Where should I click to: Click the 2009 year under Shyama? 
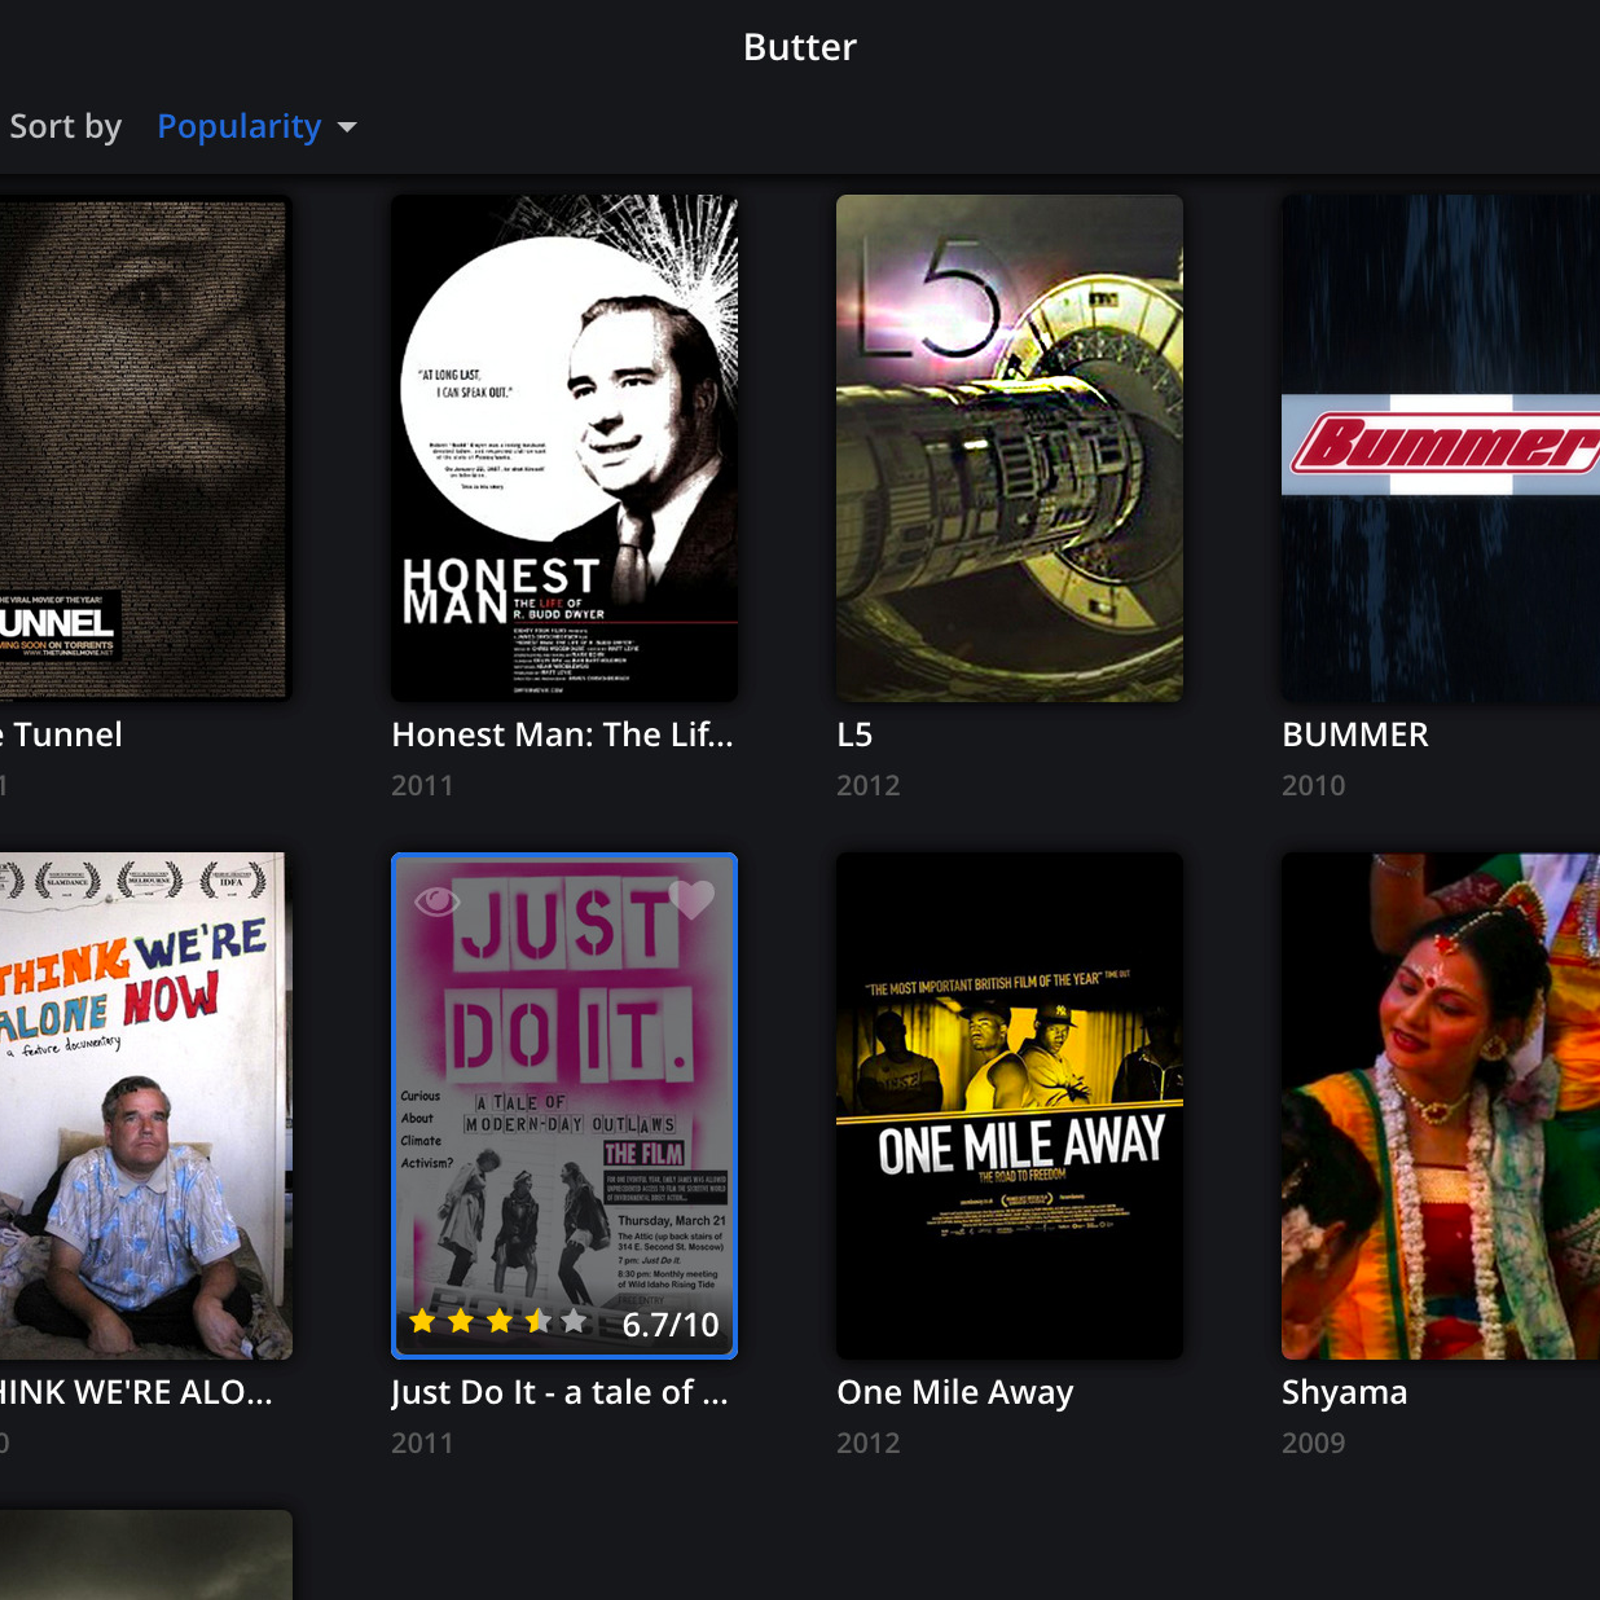[1313, 1443]
